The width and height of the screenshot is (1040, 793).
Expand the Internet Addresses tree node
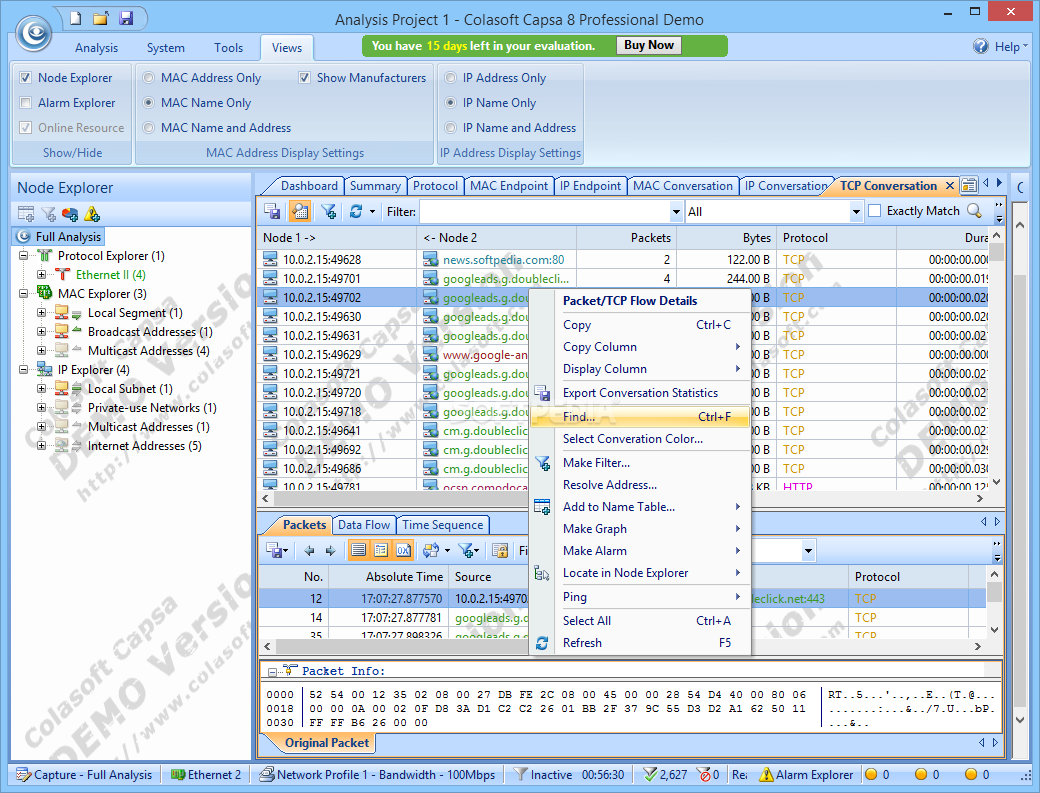[x=41, y=446]
